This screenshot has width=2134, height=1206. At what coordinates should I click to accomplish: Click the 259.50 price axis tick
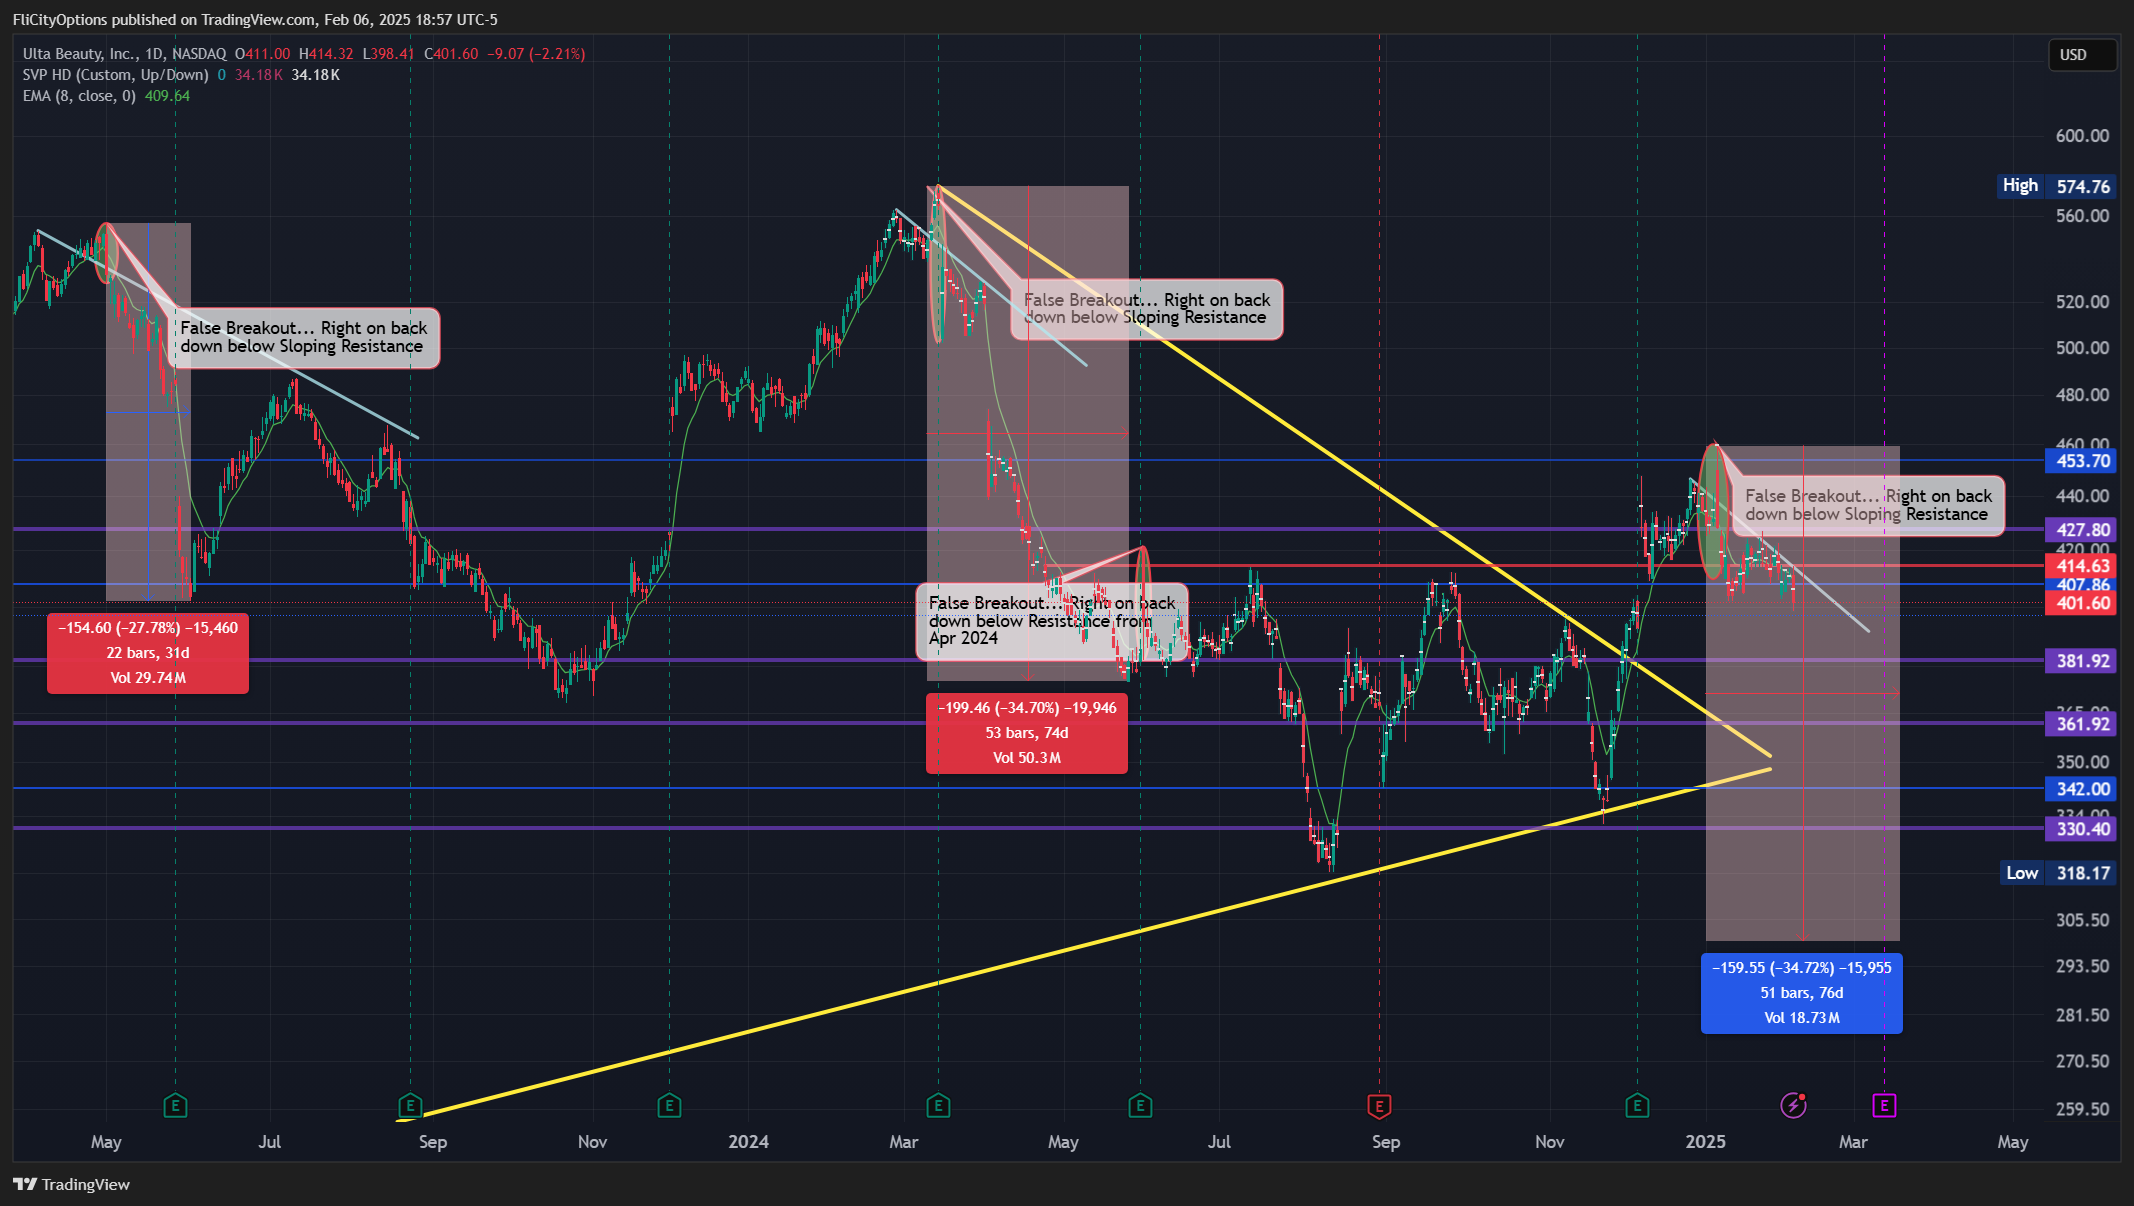point(2082,1109)
